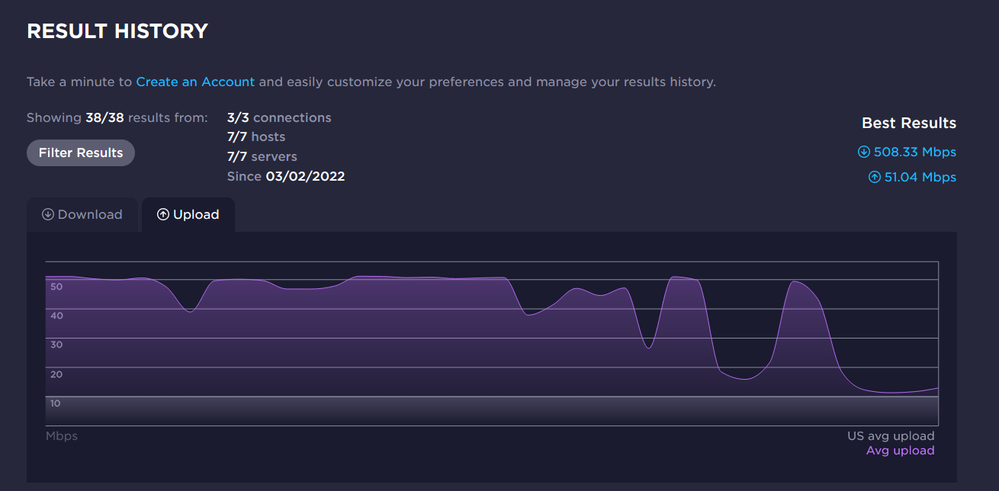This screenshot has width=999, height=491.
Task: Switch to the Download tab
Action: pyautogui.click(x=83, y=215)
